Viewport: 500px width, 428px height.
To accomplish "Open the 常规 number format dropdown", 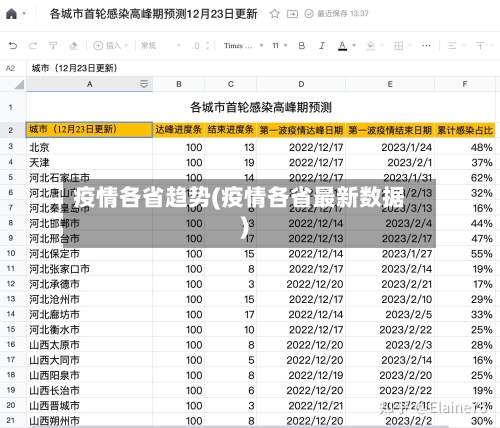I will [161, 45].
